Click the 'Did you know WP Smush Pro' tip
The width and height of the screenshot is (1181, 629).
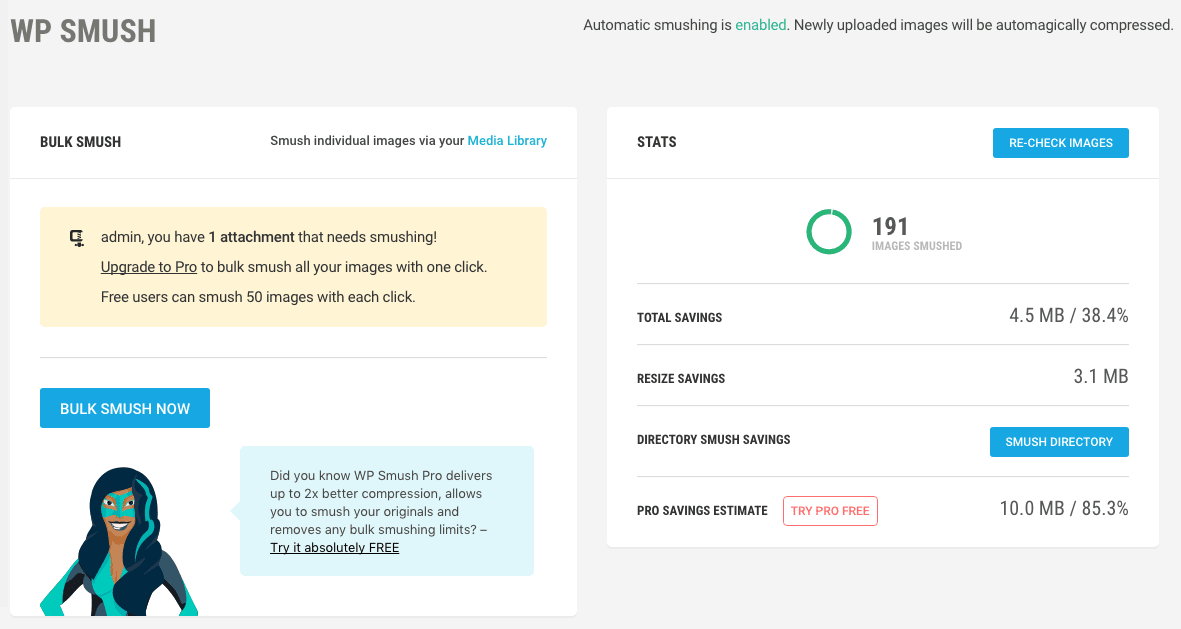click(387, 511)
